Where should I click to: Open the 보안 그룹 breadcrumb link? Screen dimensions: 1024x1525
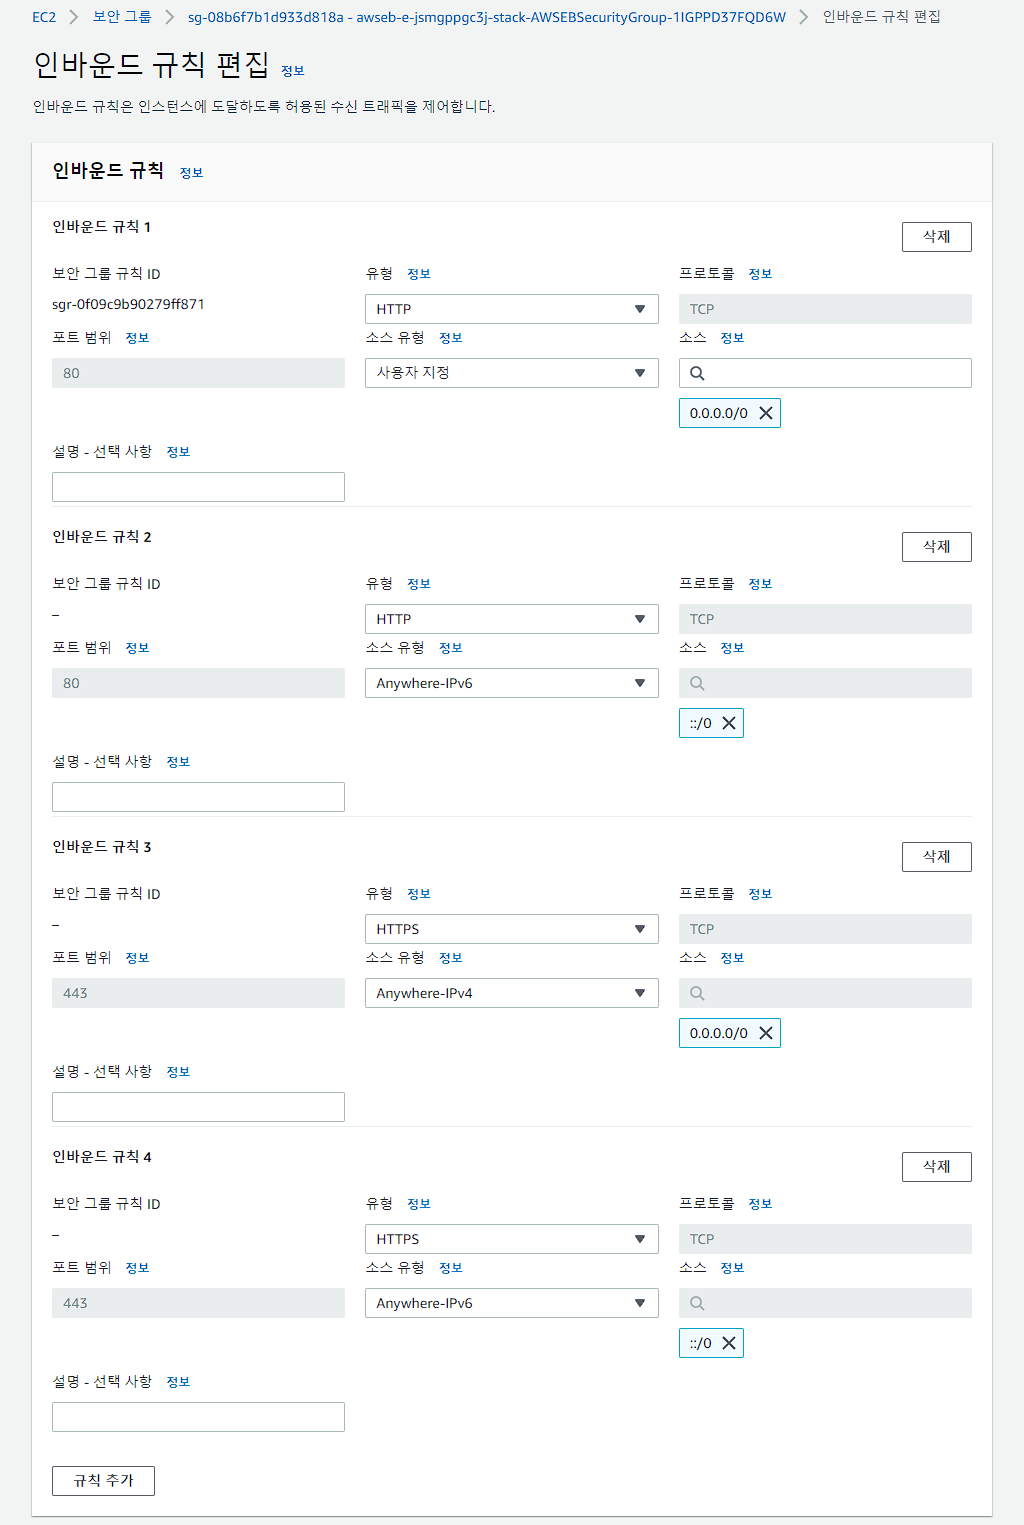coord(122,17)
